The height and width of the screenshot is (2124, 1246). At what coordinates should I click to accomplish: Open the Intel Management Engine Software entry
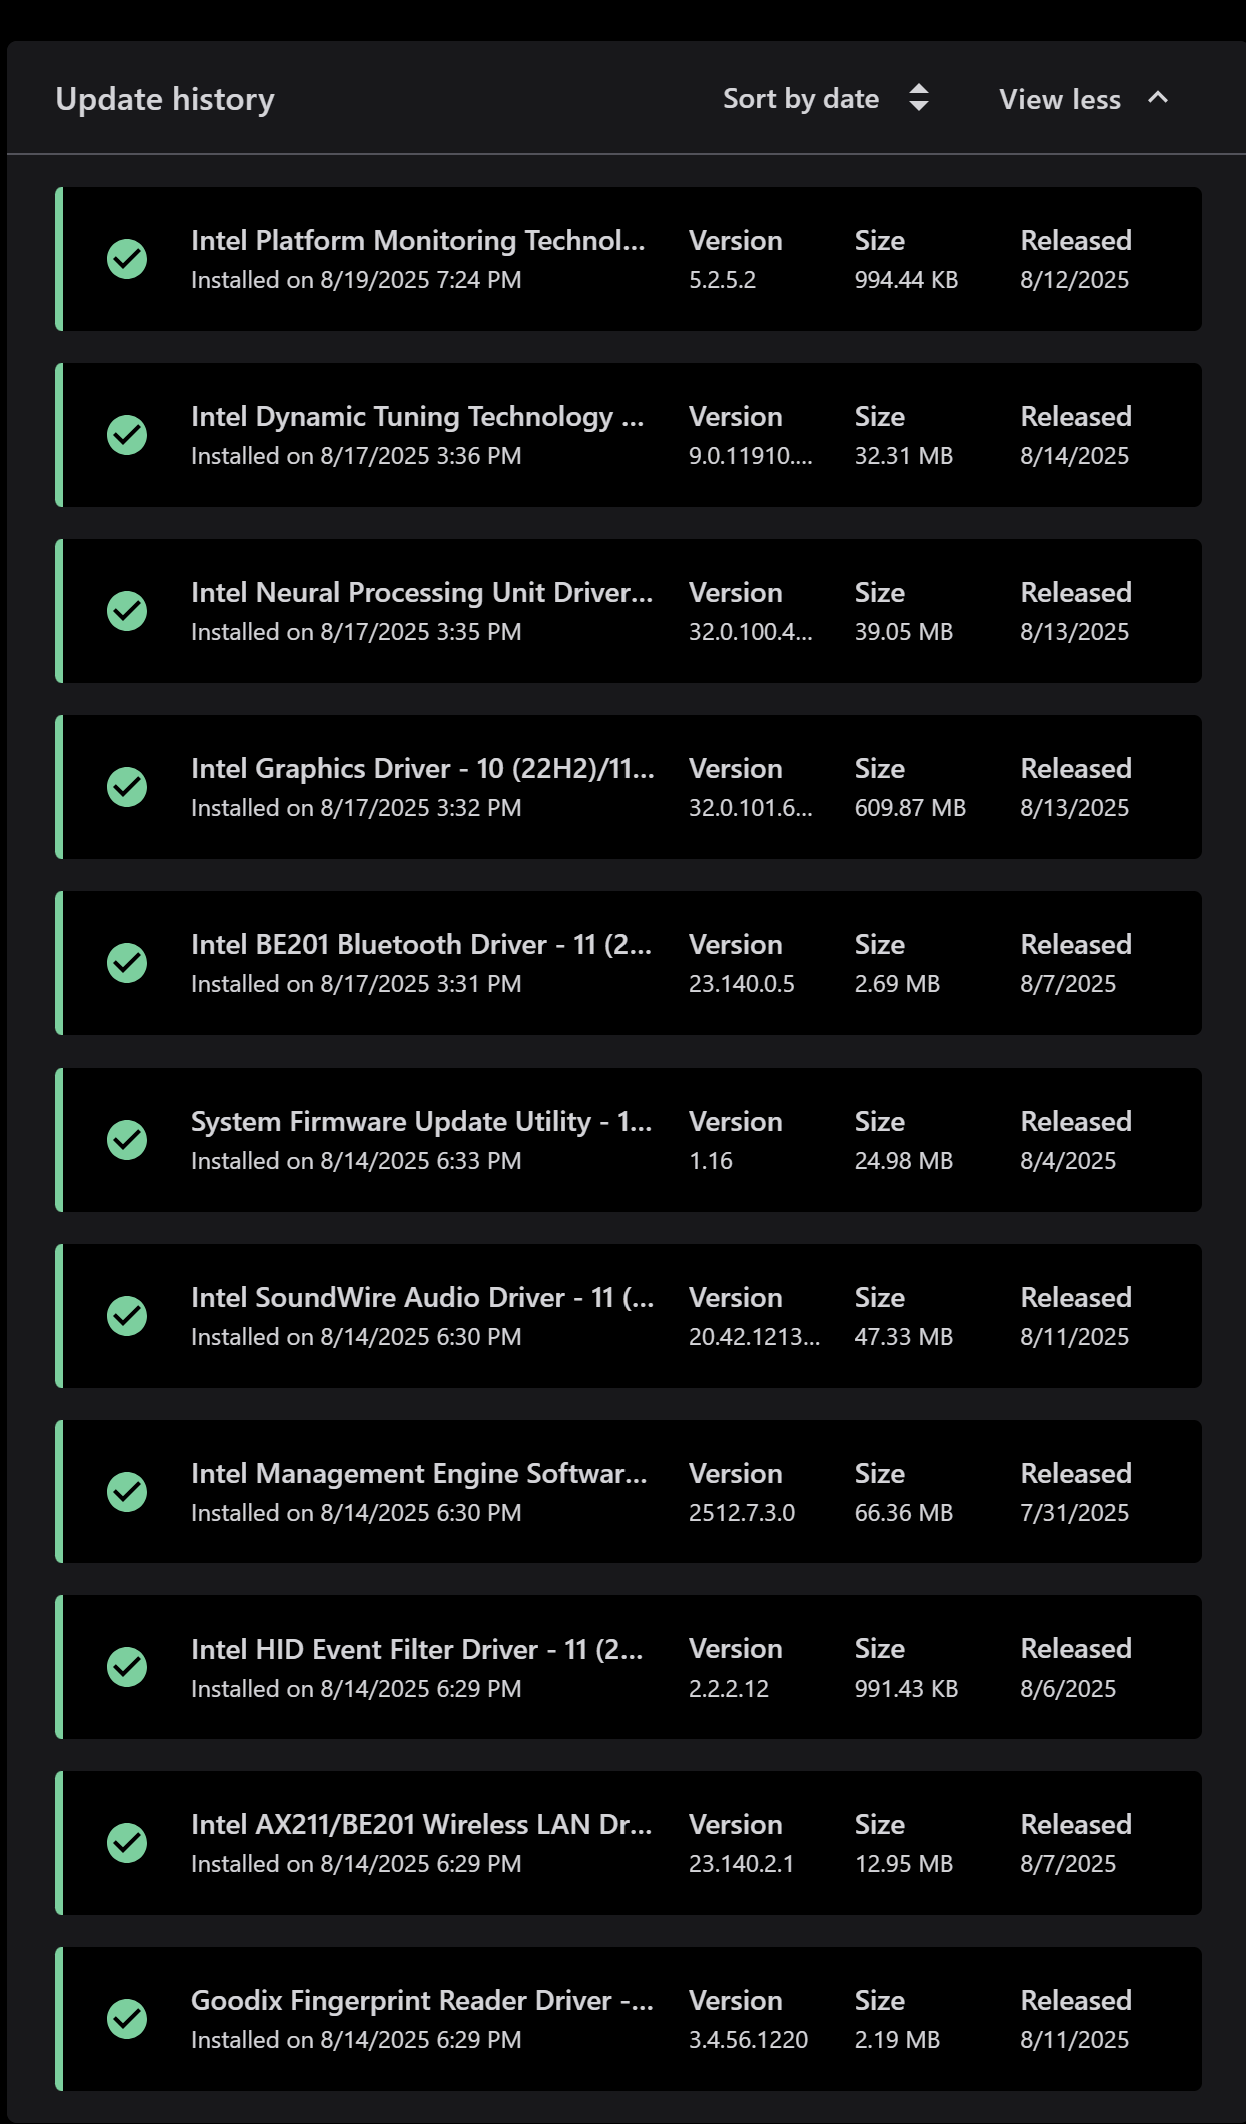click(x=419, y=1474)
